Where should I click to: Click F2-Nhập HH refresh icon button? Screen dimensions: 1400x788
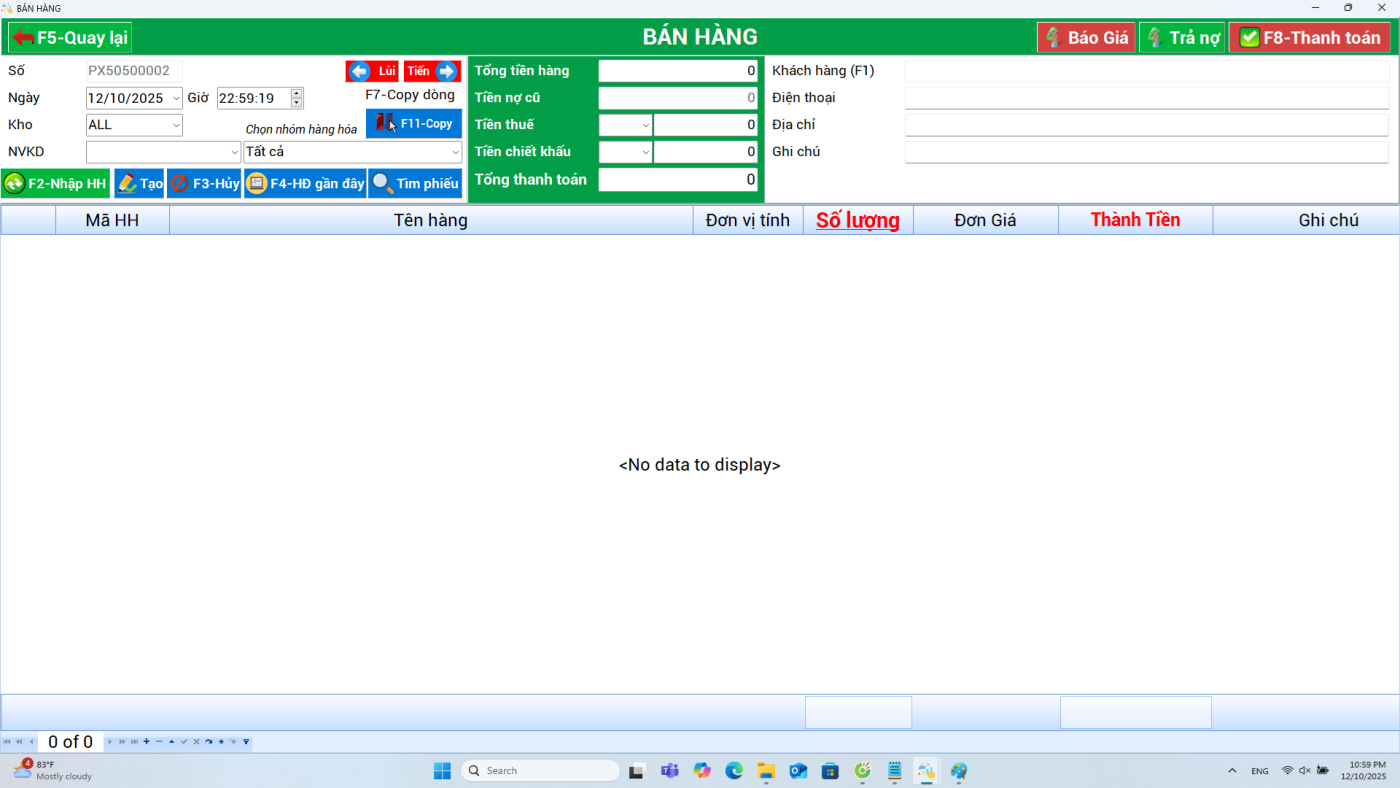55,184
